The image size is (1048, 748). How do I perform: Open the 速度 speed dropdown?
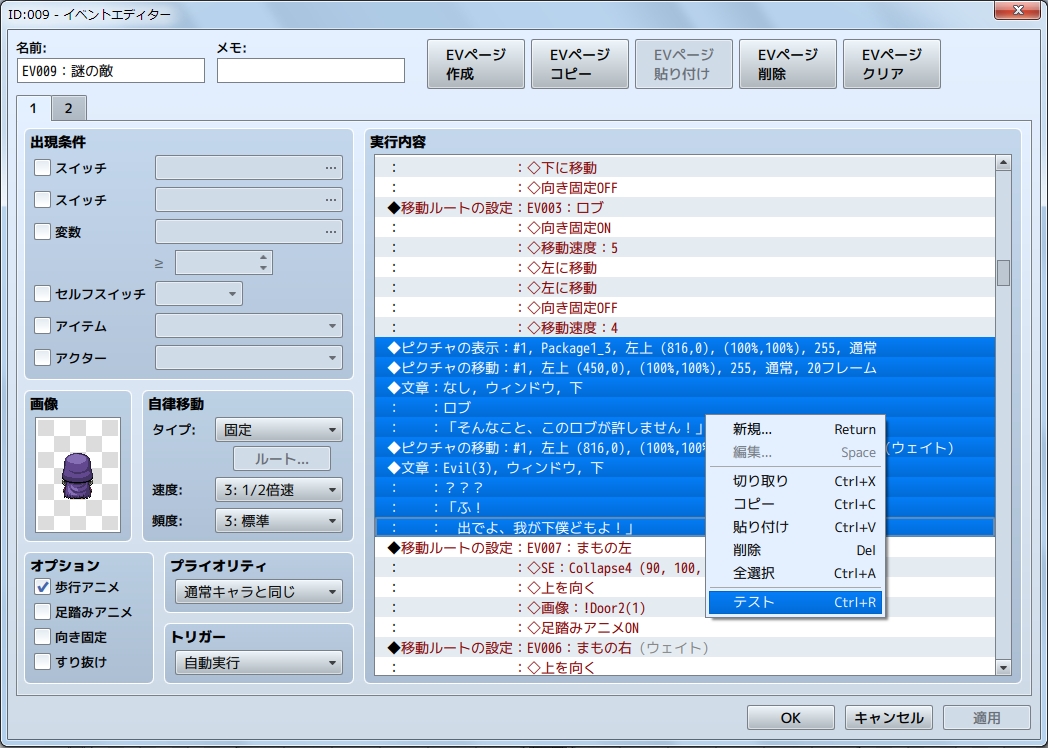[278, 489]
